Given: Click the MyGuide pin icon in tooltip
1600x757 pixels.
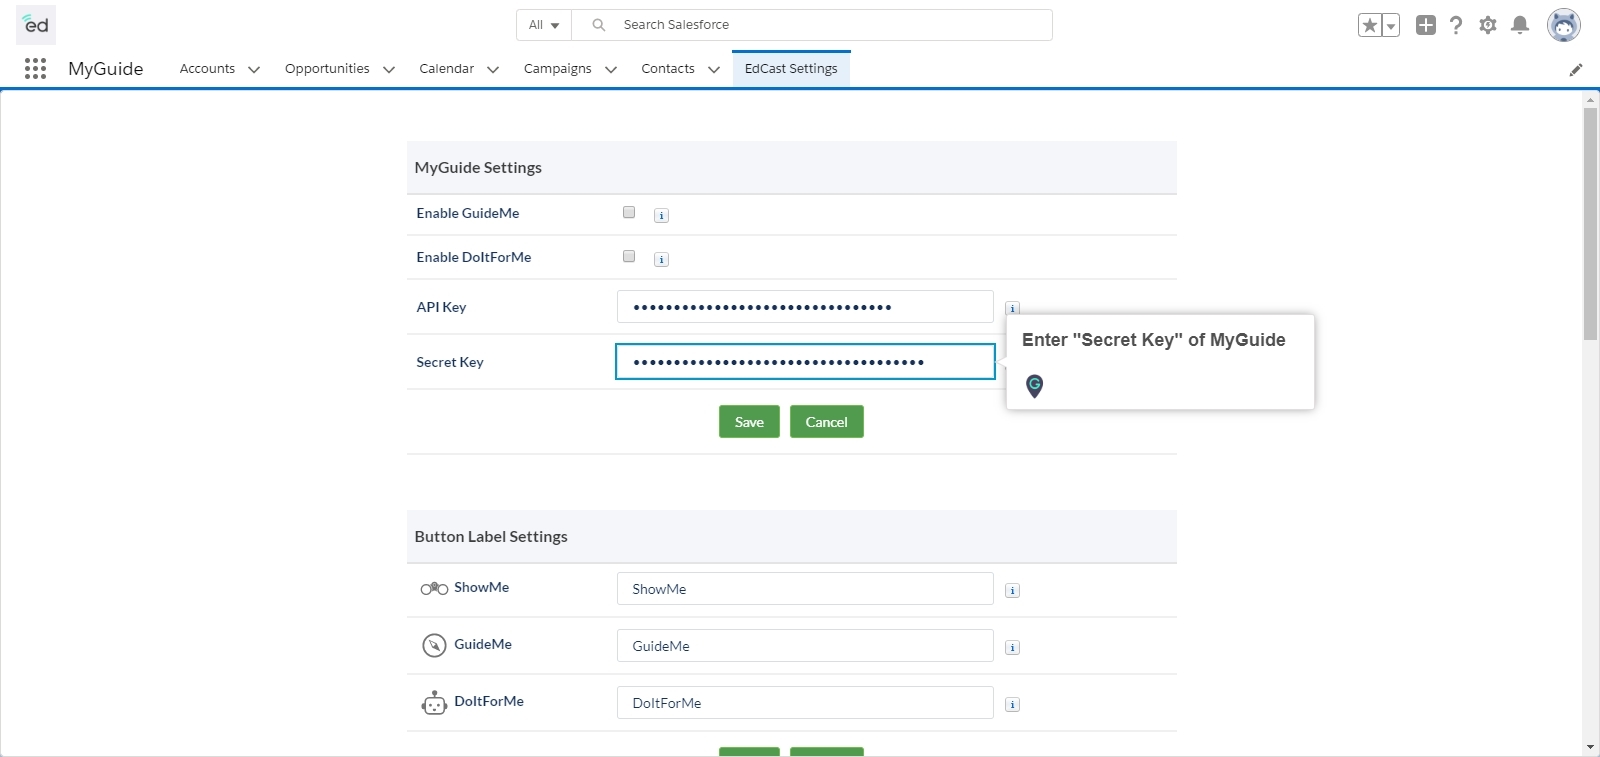Looking at the screenshot, I should pos(1035,386).
